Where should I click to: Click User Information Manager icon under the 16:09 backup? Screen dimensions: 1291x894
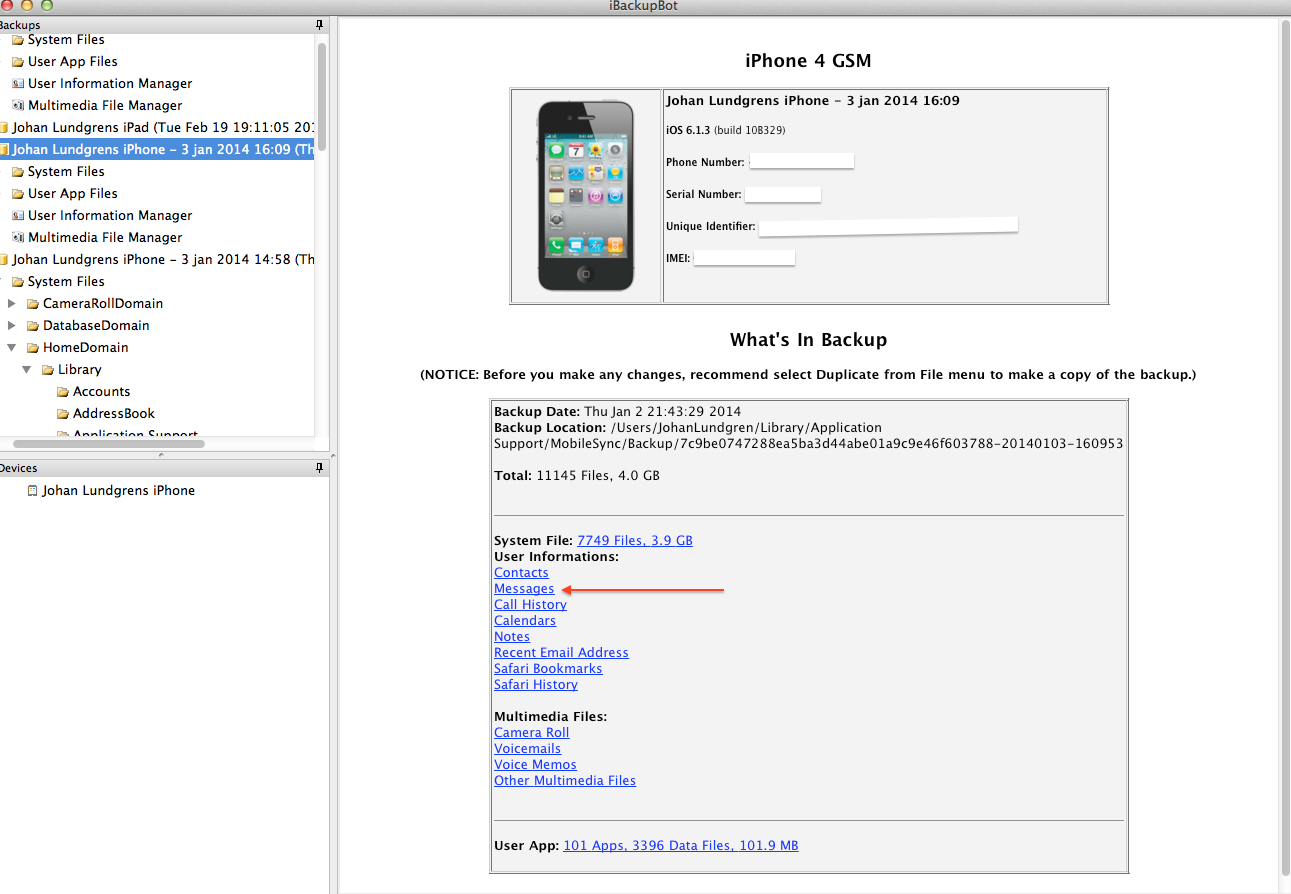click(x=18, y=216)
